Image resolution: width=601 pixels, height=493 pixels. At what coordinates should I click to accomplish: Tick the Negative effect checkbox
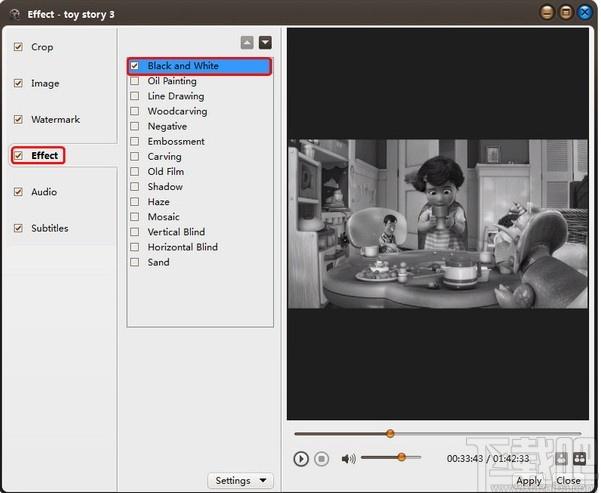pyautogui.click(x=135, y=126)
